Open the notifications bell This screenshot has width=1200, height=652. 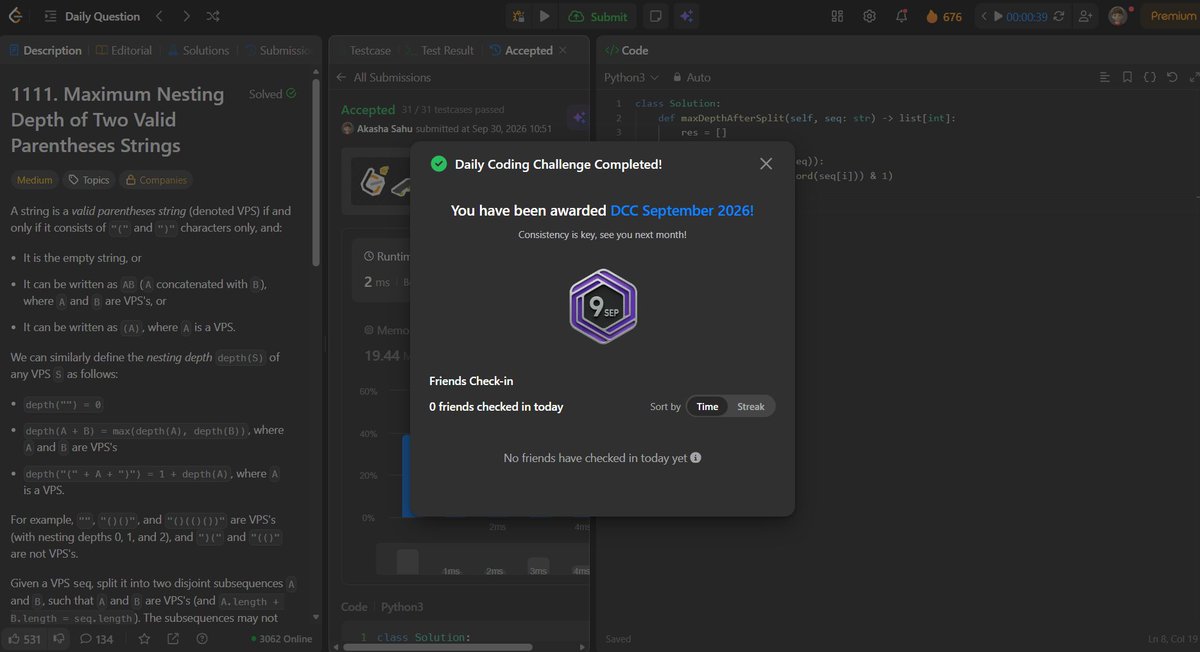902,16
